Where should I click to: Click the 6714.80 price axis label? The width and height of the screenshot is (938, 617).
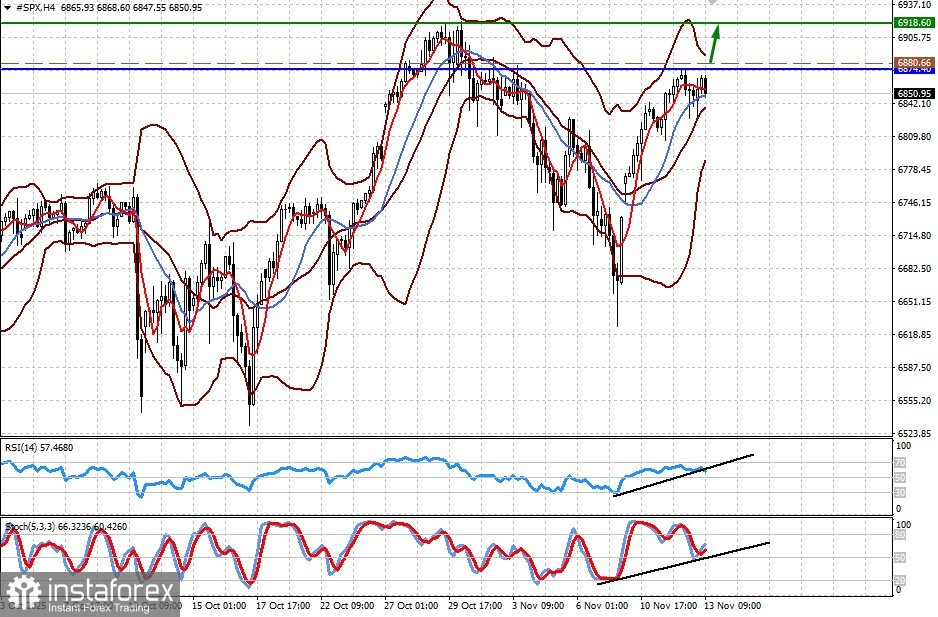[x=914, y=236]
